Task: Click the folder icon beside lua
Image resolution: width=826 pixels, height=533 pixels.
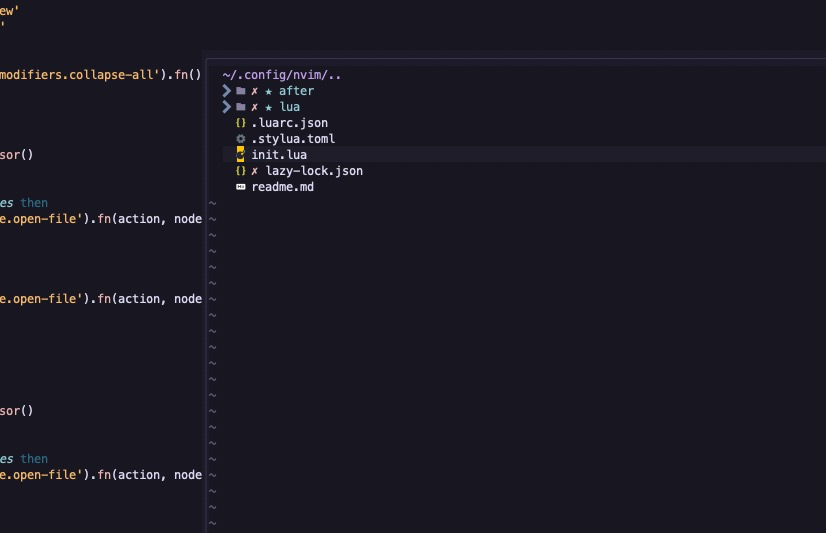Action: click(241, 107)
